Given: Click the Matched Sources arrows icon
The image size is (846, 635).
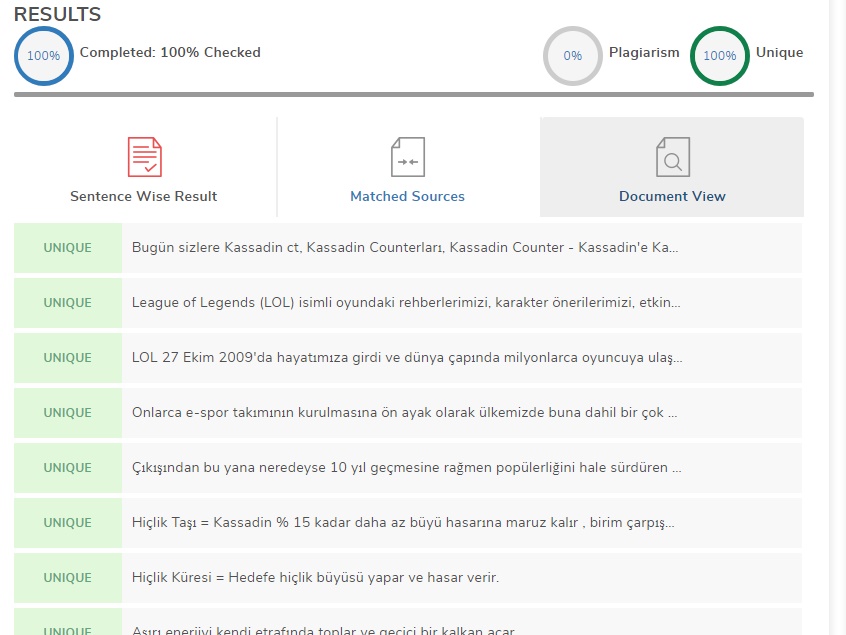Looking at the screenshot, I should [407, 157].
